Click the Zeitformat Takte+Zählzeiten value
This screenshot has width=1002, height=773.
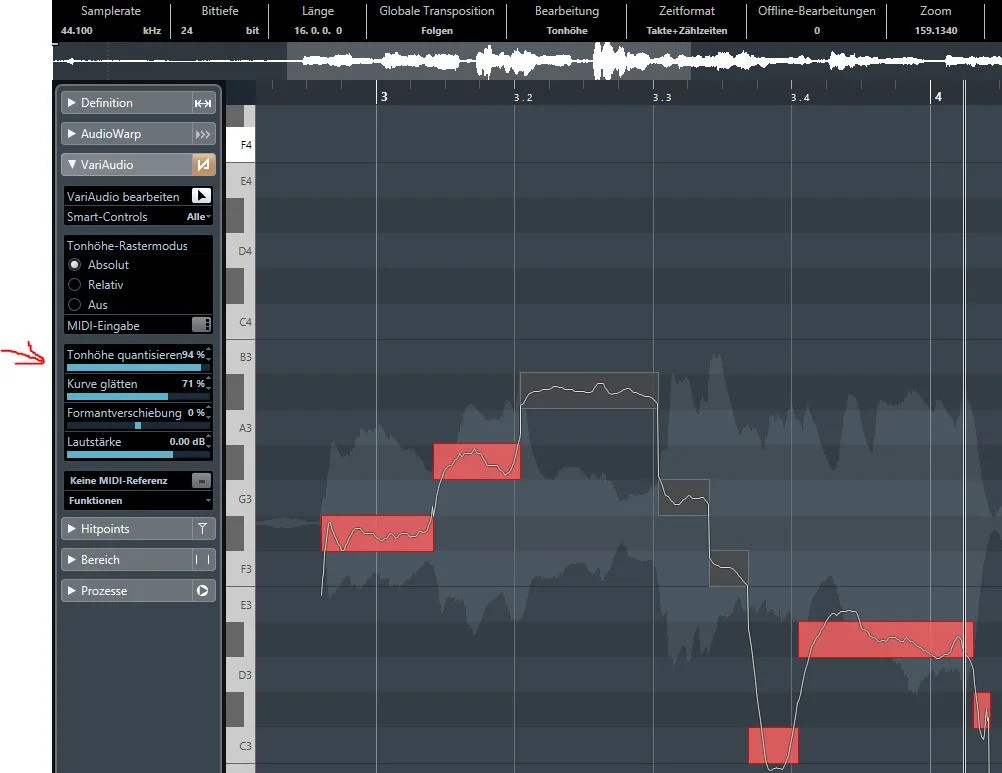click(x=686, y=31)
